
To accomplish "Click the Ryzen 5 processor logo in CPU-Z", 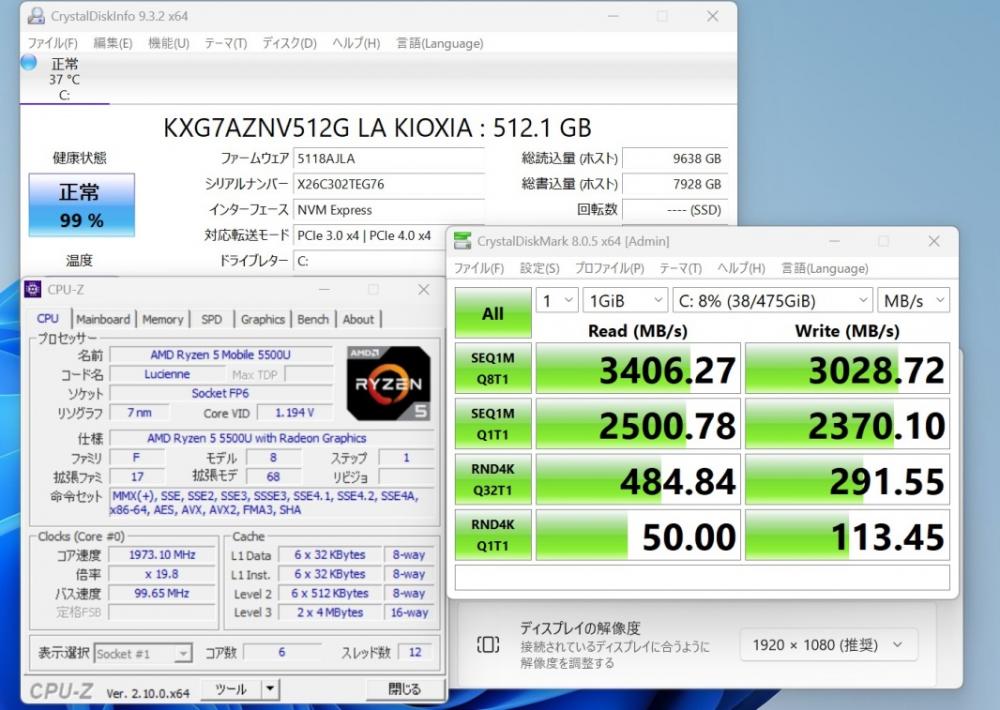I will (388, 383).
